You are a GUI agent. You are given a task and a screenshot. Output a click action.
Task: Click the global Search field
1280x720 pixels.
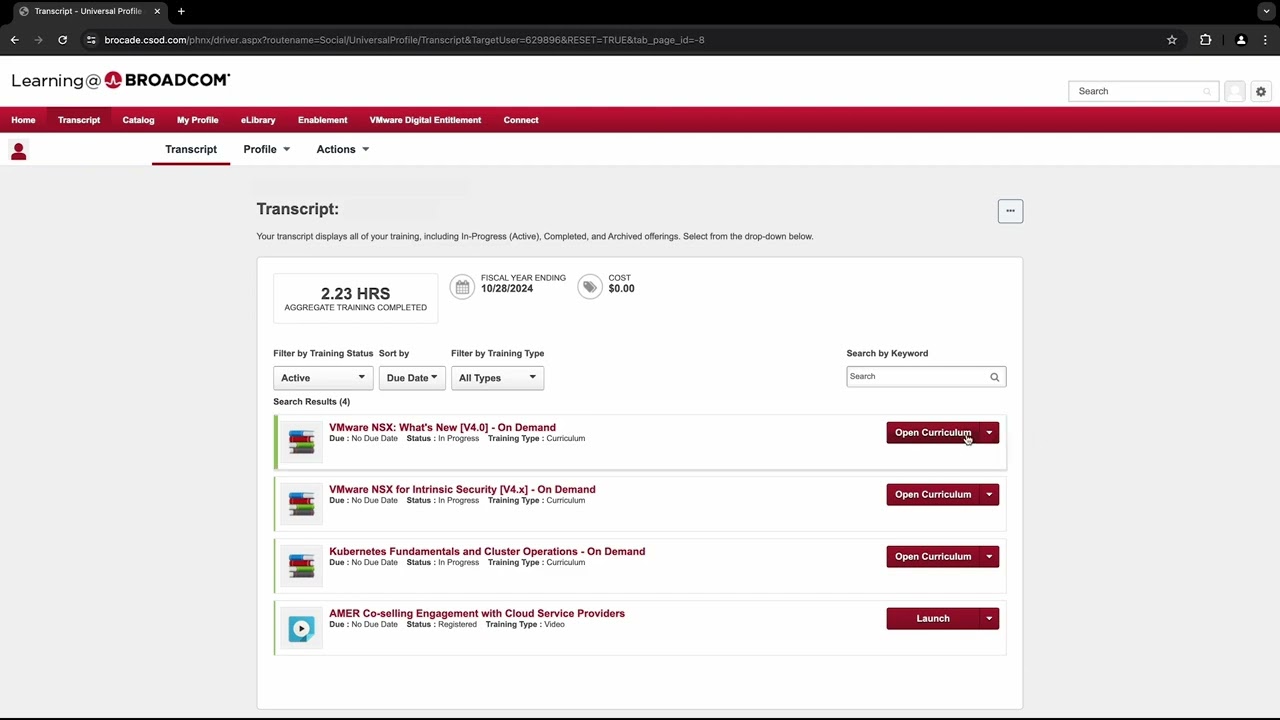[x=1143, y=91]
